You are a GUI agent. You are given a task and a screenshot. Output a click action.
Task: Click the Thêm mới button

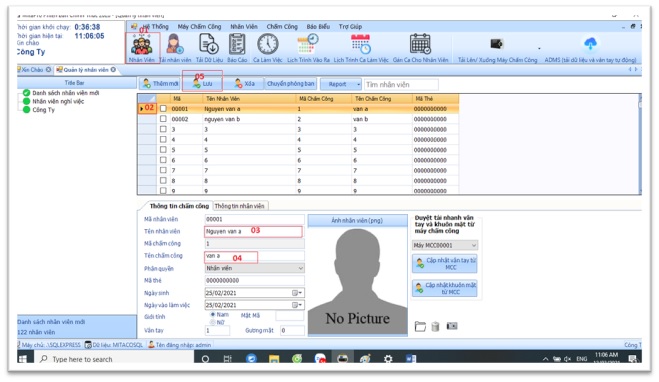click(x=160, y=84)
